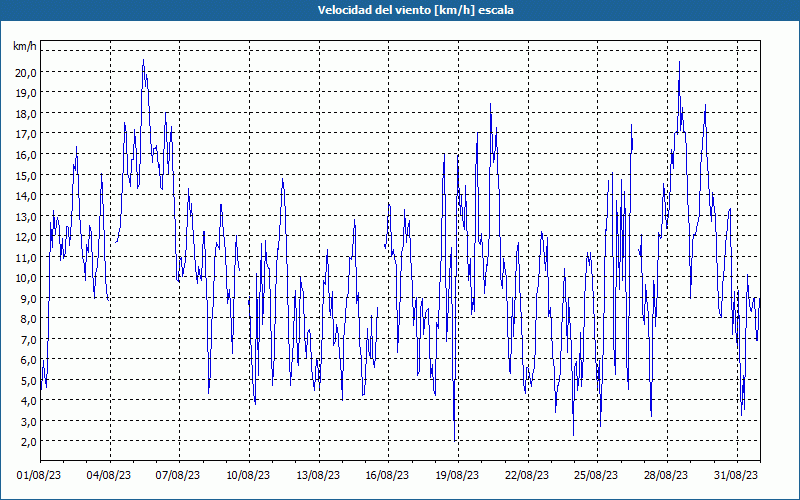The width and height of the screenshot is (800, 500).
Task: Click the 12,0 y-axis label
Action: (x=26, y=237)
